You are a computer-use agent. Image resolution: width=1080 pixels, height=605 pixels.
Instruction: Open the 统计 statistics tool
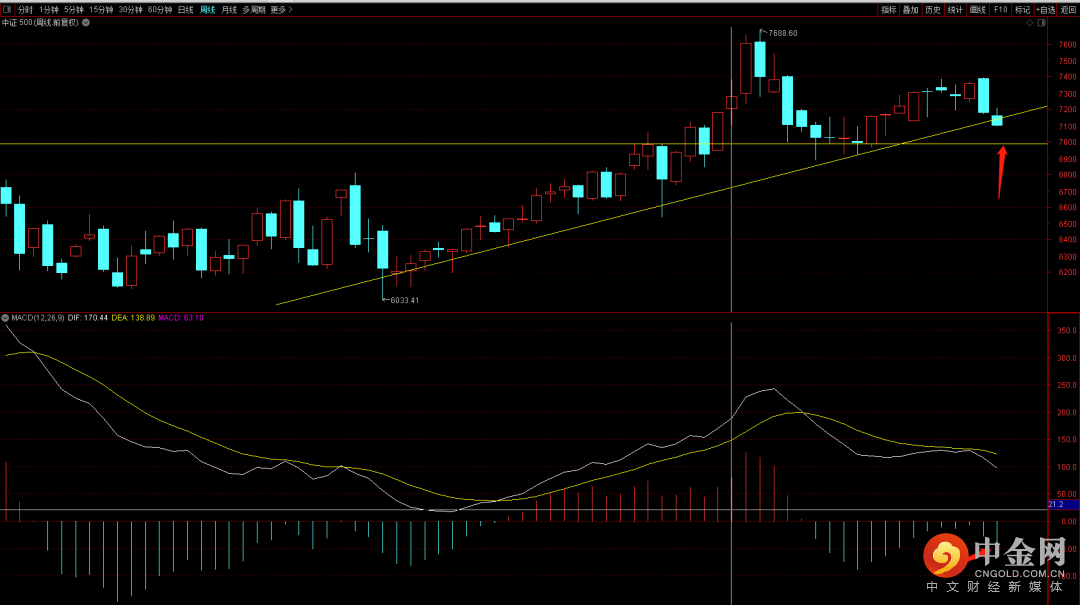[x=955, y=9]
